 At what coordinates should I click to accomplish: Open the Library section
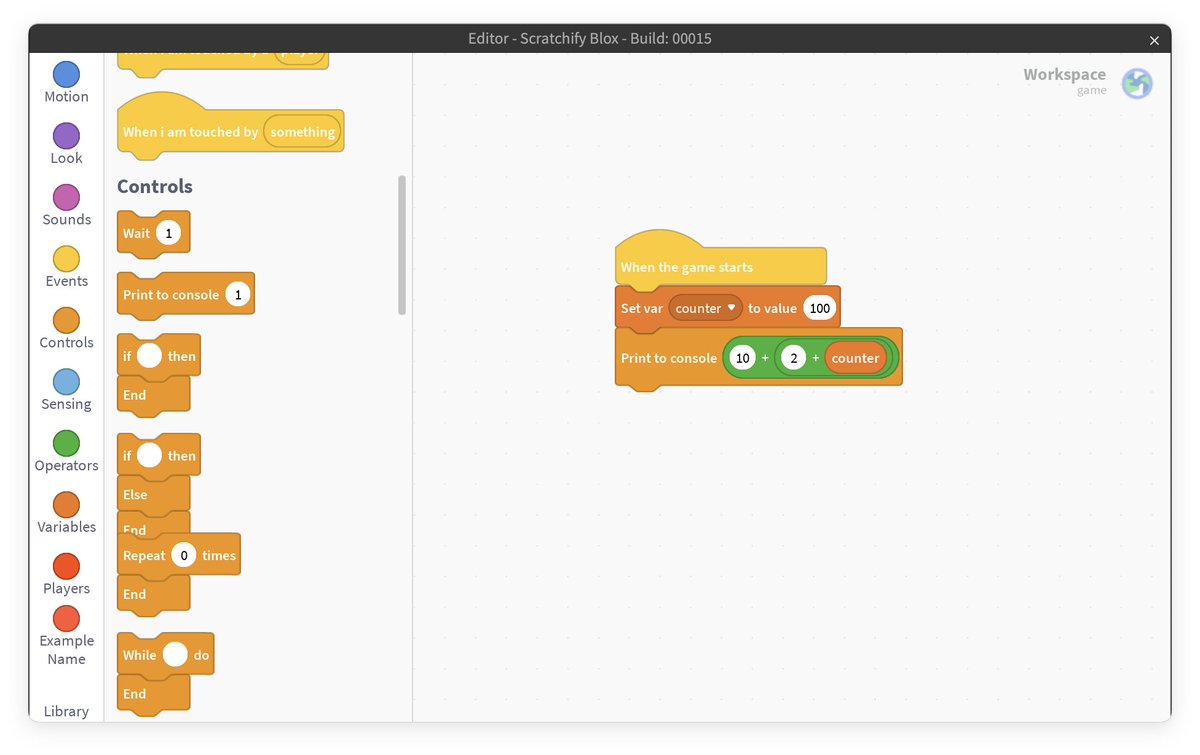click(66, 711)
